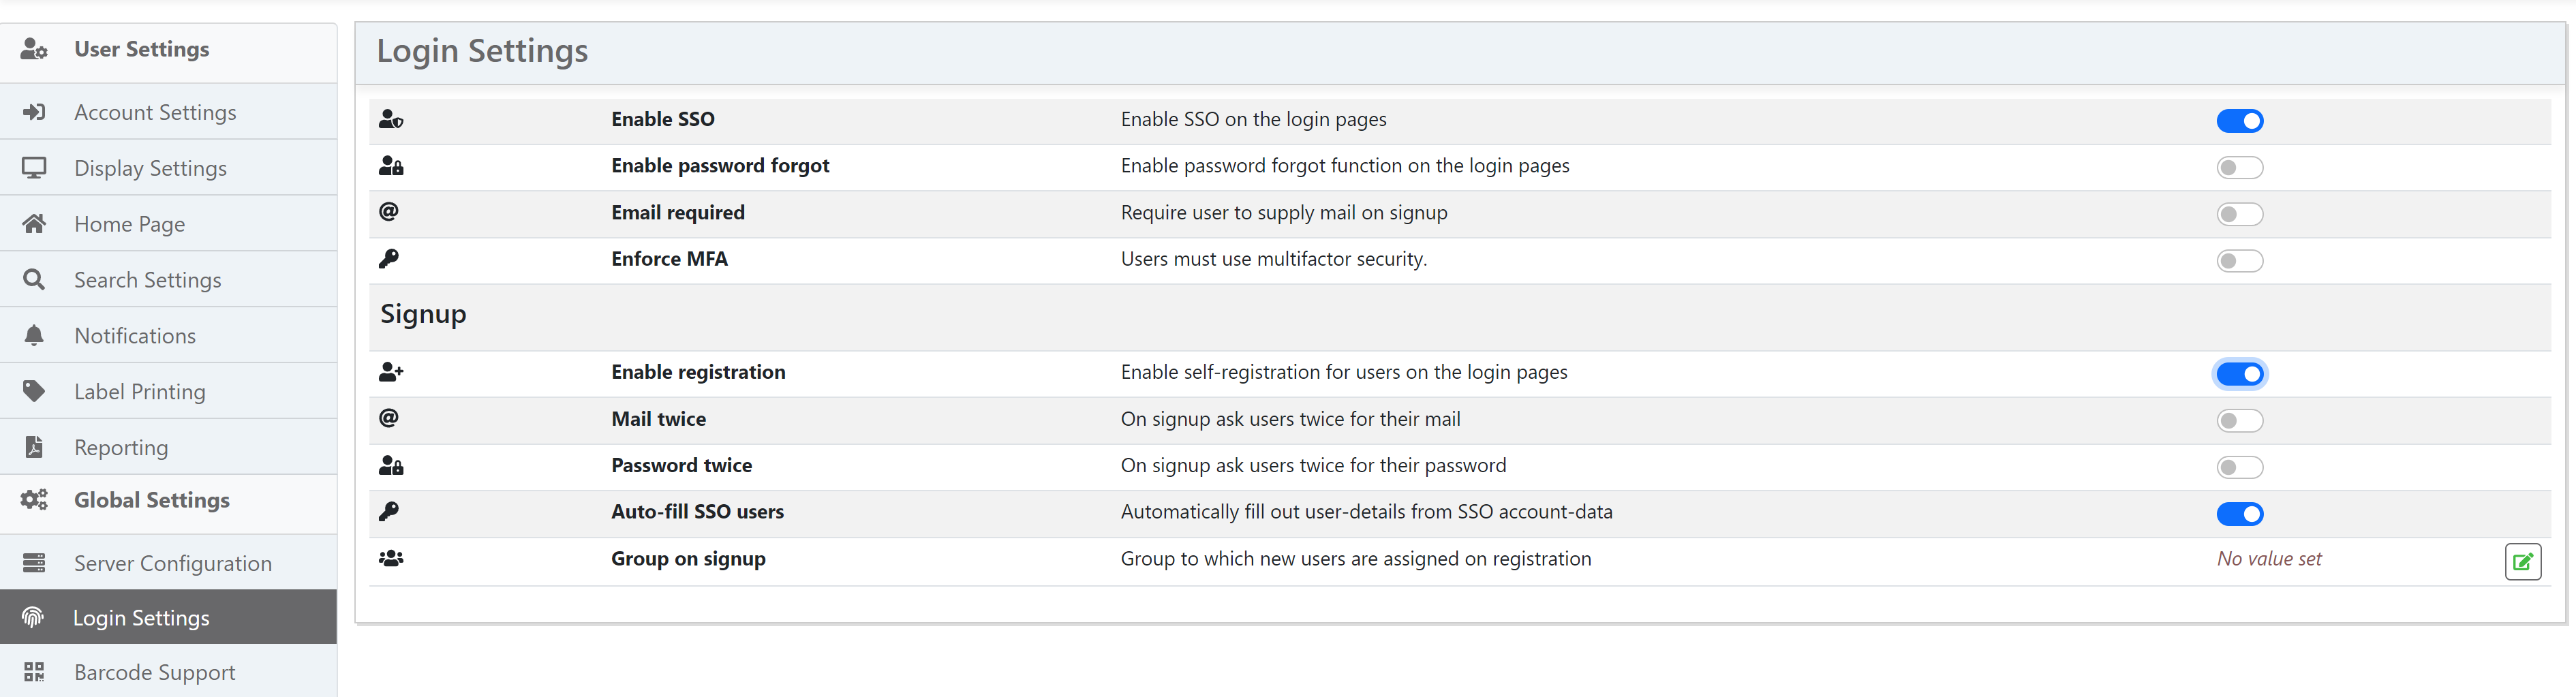2576x697 pixels.
Task: Click the server icon for Server Configuration
Action: pyautogui.click(x=34, y=563)
